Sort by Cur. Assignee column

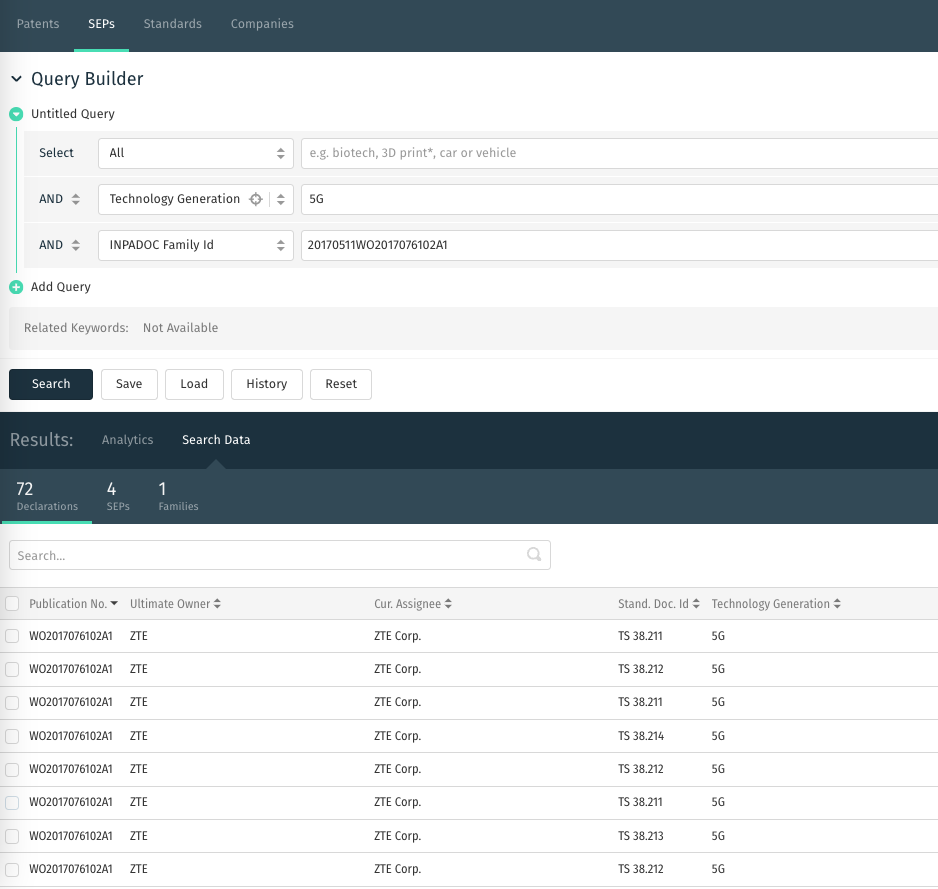click(413, 604)
